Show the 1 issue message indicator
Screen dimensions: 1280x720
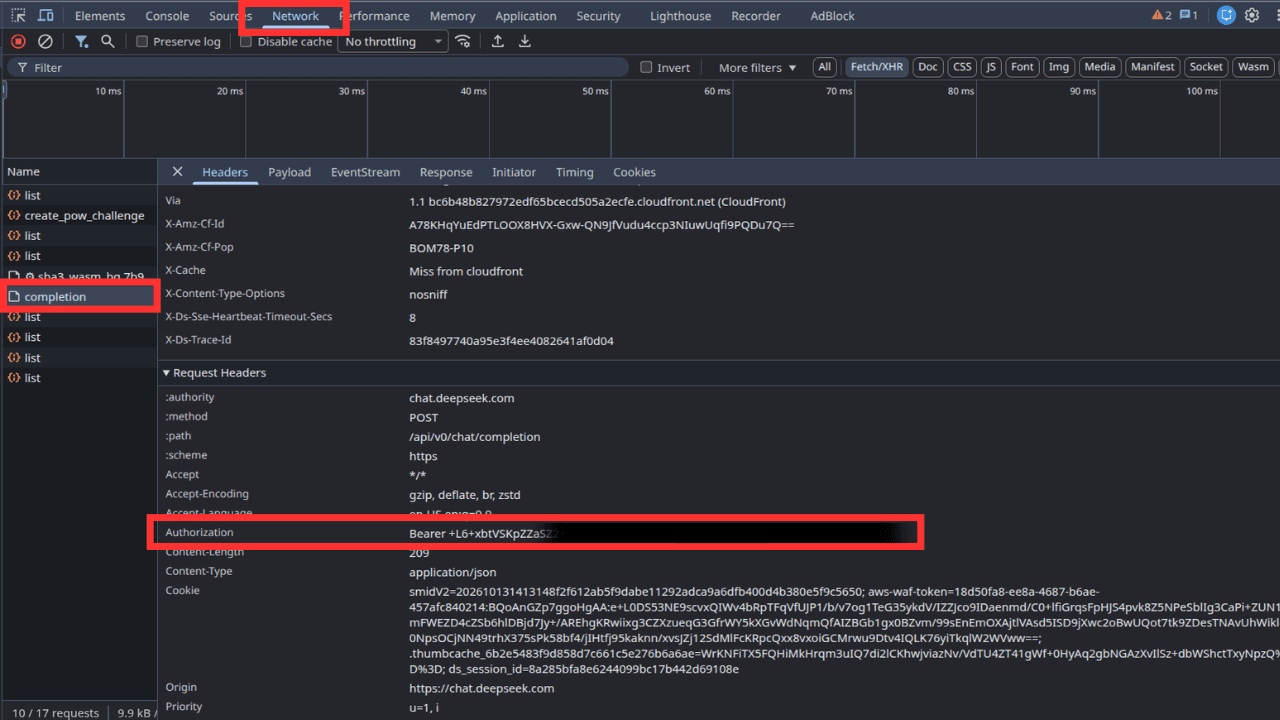click(x=1189, y=16)
